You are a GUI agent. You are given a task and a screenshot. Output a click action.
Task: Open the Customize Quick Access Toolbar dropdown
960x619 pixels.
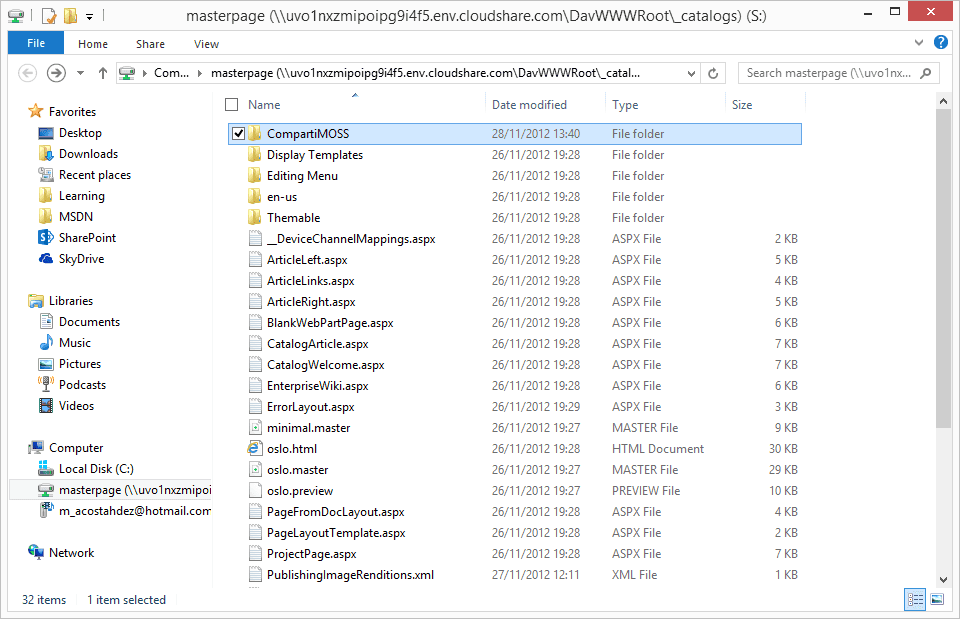tap(89, 17)
